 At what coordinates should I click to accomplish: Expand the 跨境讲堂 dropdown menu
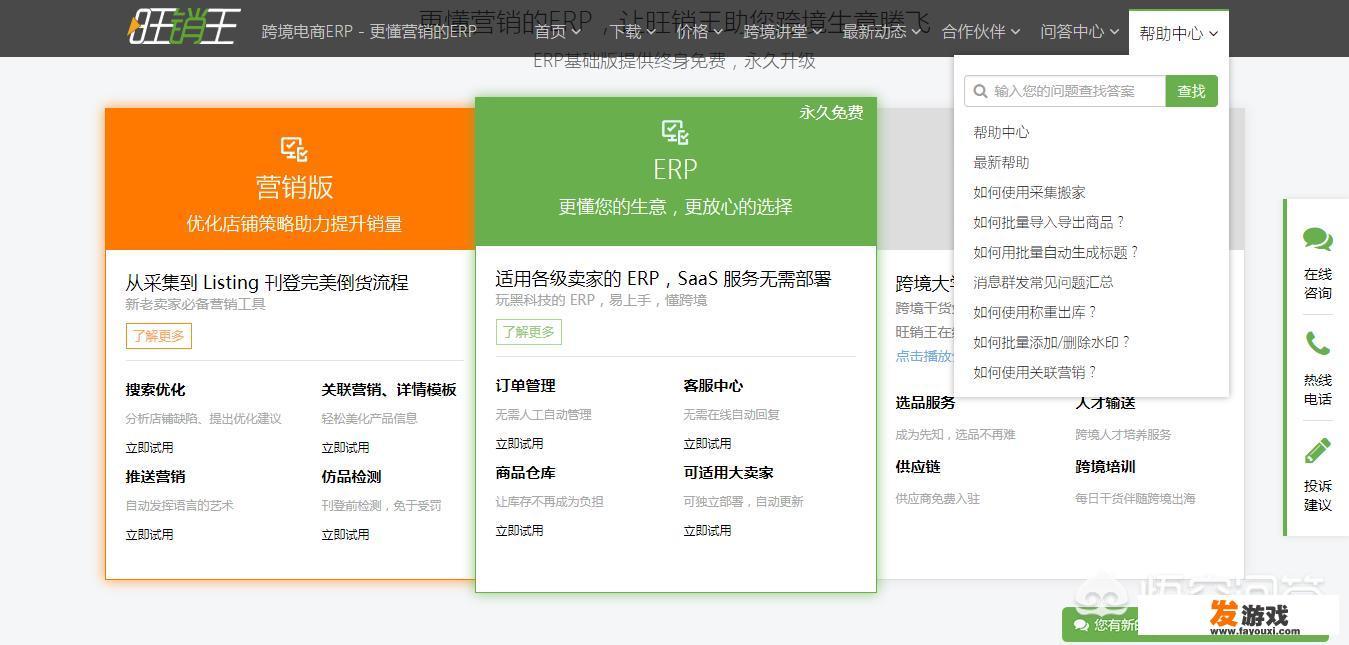[783, 32]
